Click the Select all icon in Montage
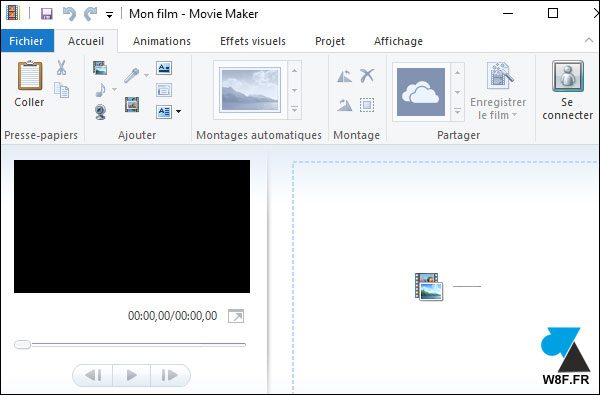Viewport: 600px width, 395px height. click(367, 104)
